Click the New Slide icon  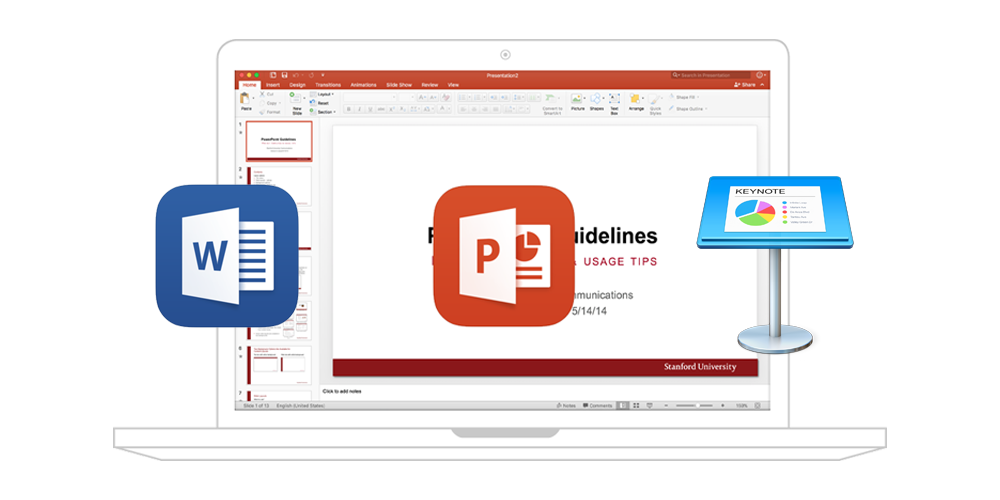pyautogui.click(x=296, y=98)
